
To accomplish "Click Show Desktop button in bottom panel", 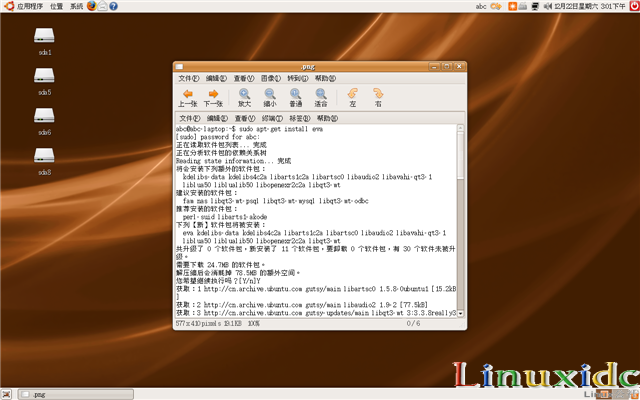I will tap(7, 394).
